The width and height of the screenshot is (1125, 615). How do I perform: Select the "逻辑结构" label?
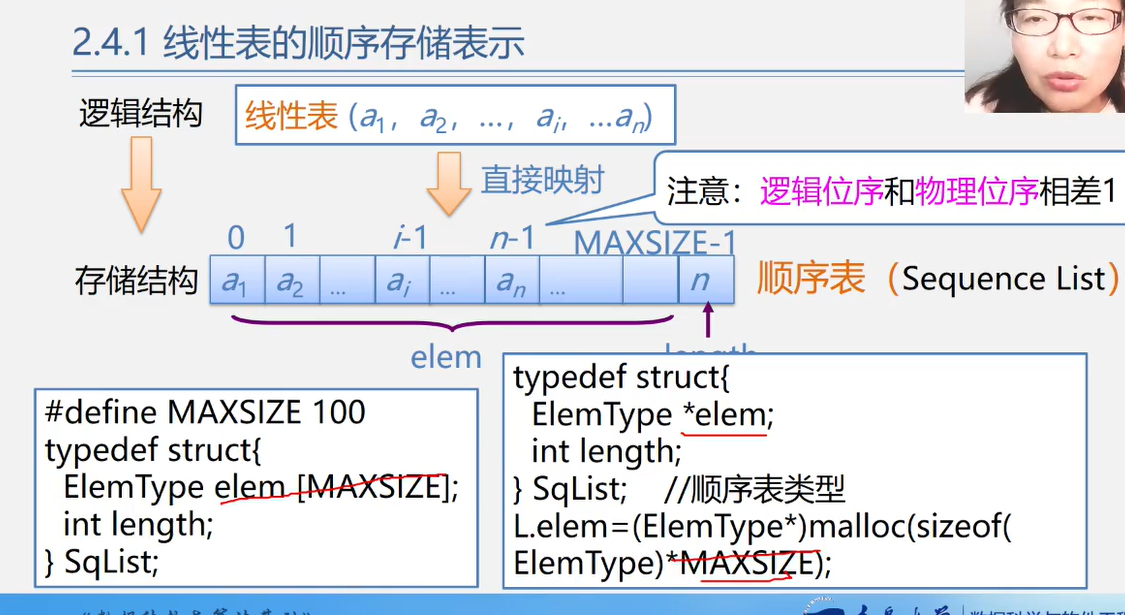[141, 114]
